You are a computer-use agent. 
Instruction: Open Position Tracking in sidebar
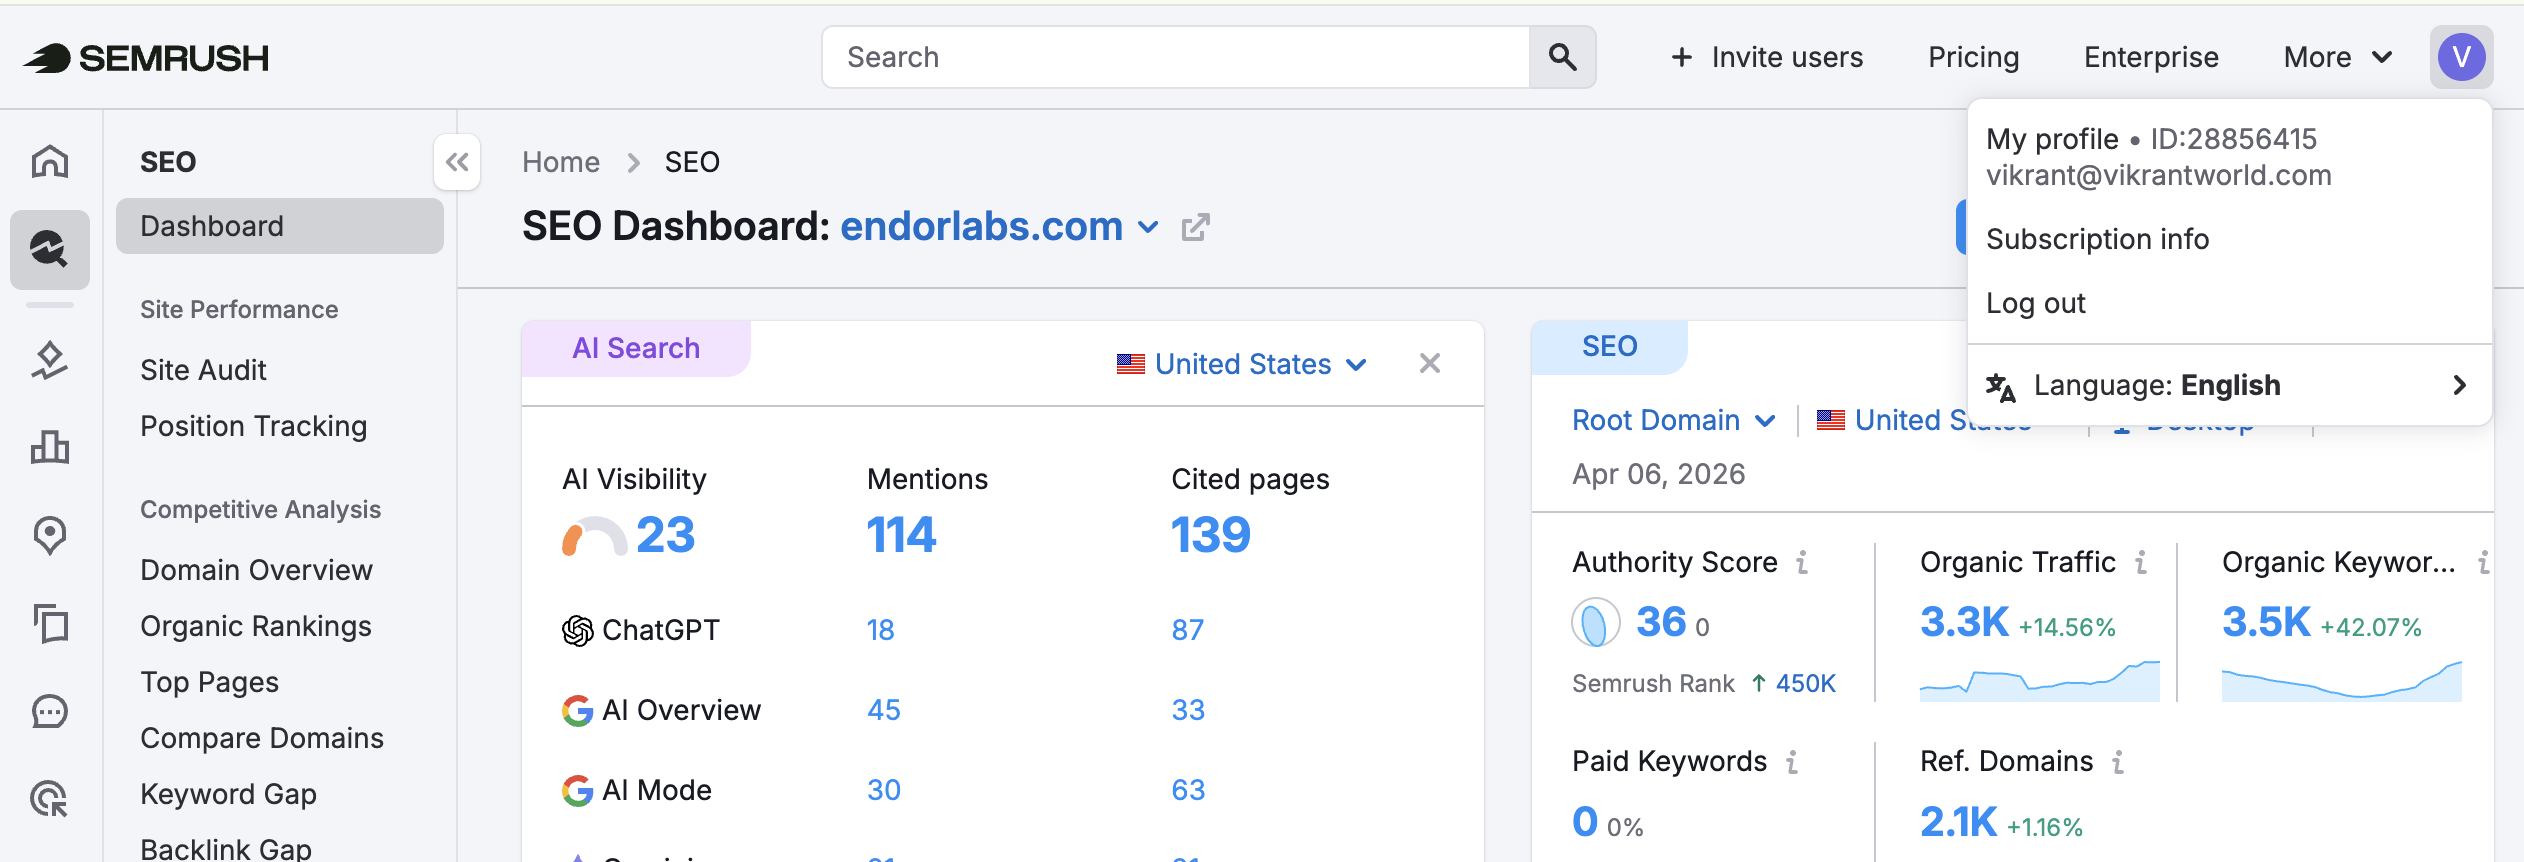[x=254, y=426]
